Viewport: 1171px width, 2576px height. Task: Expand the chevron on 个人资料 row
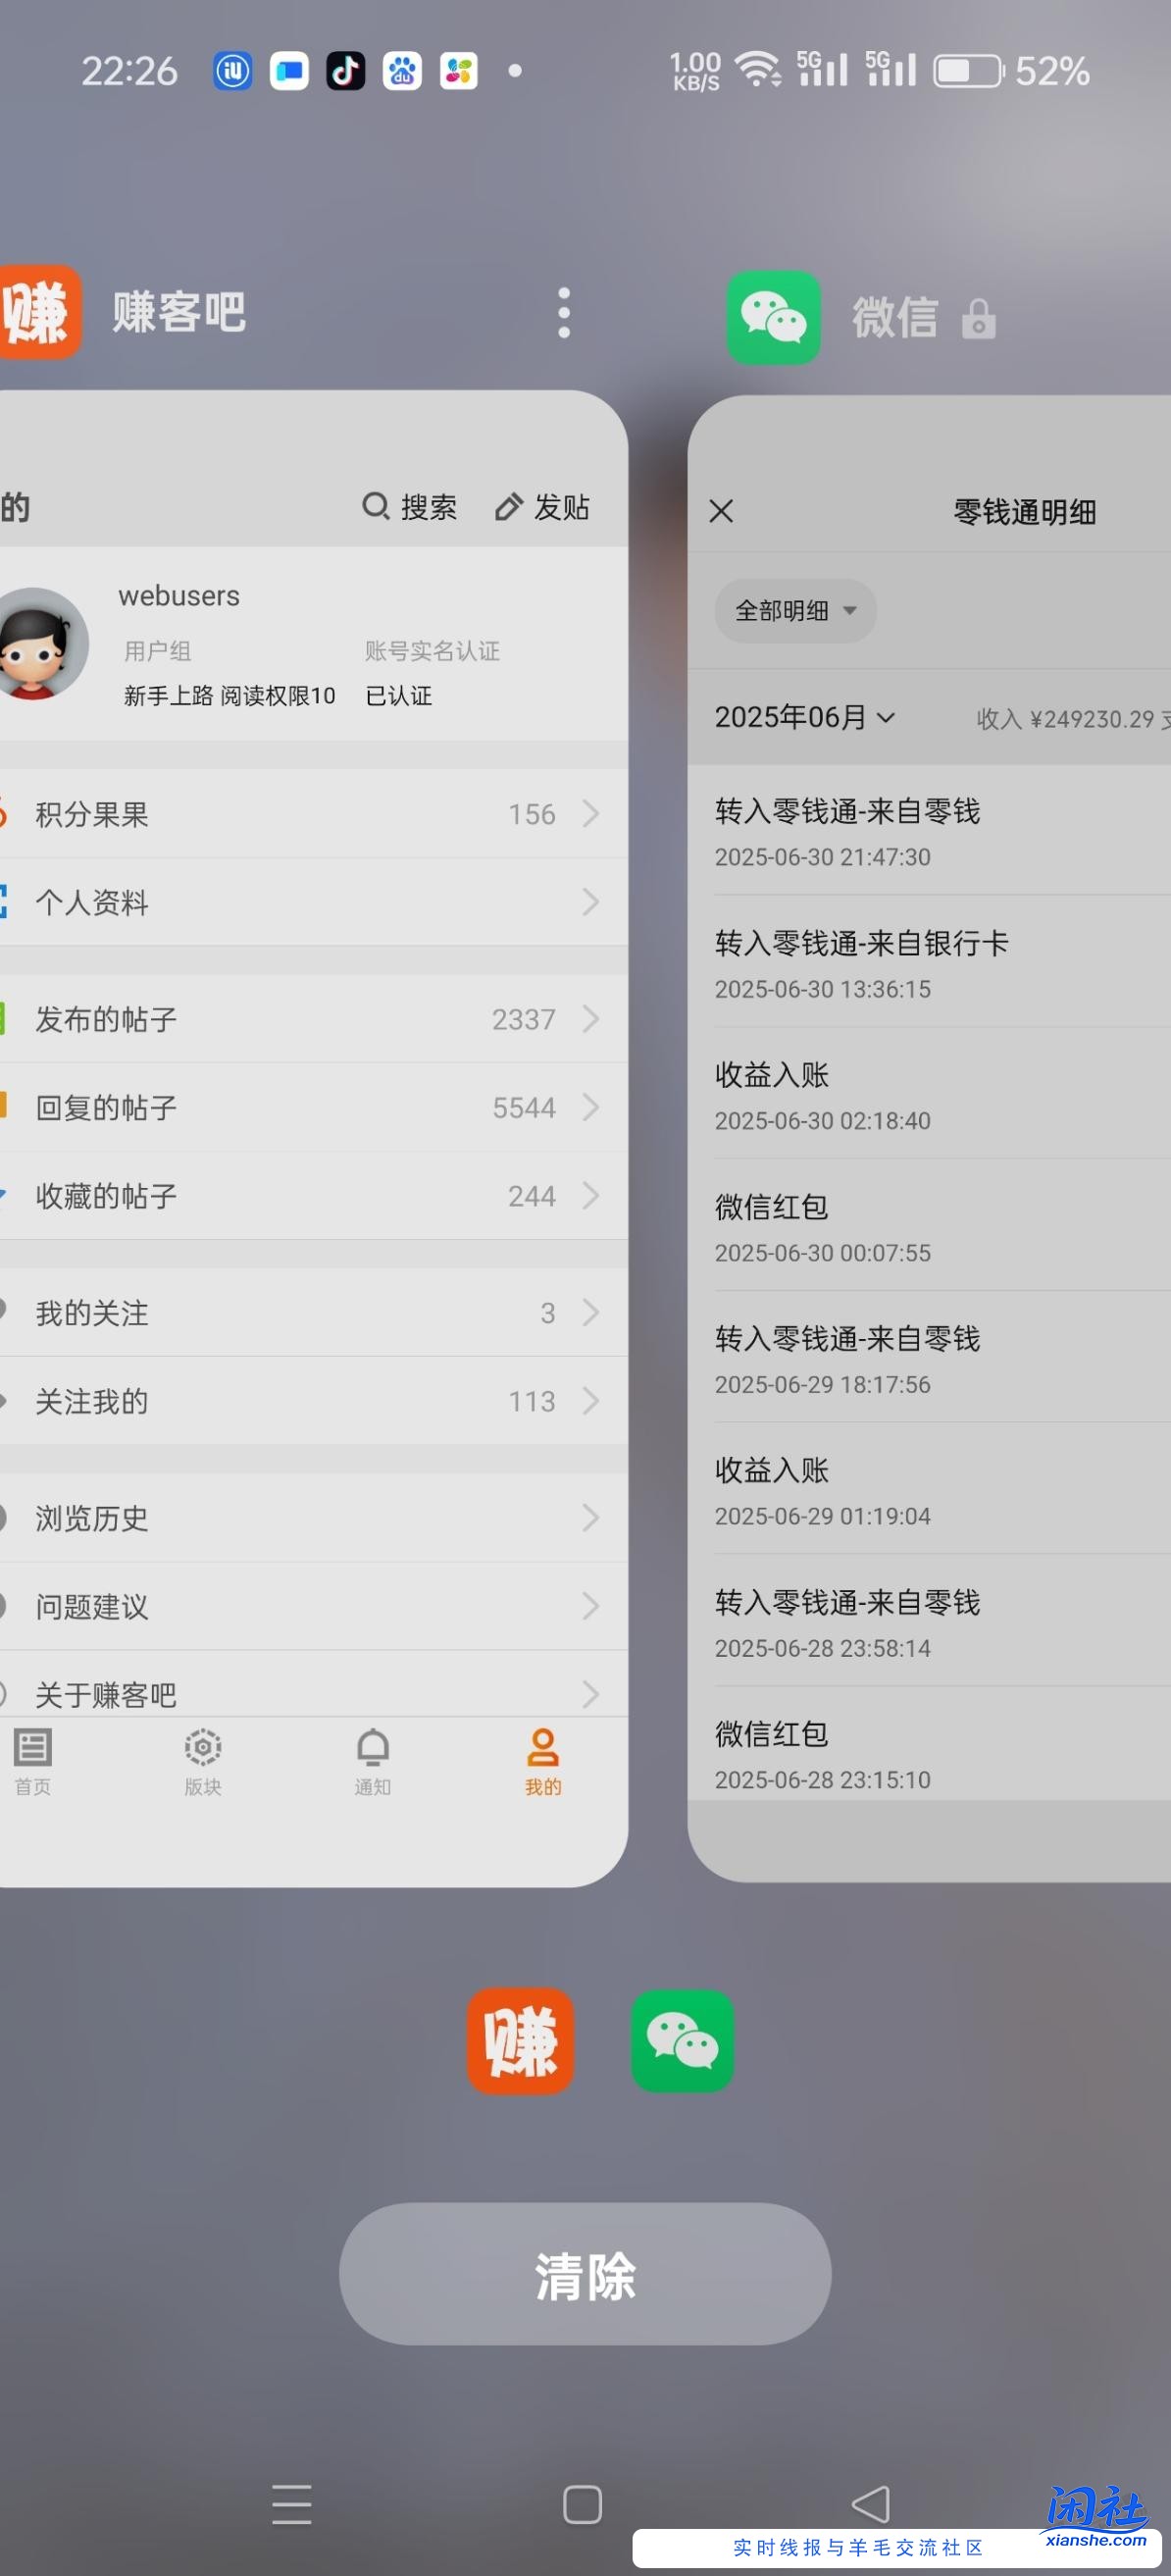tap(590, 902)
